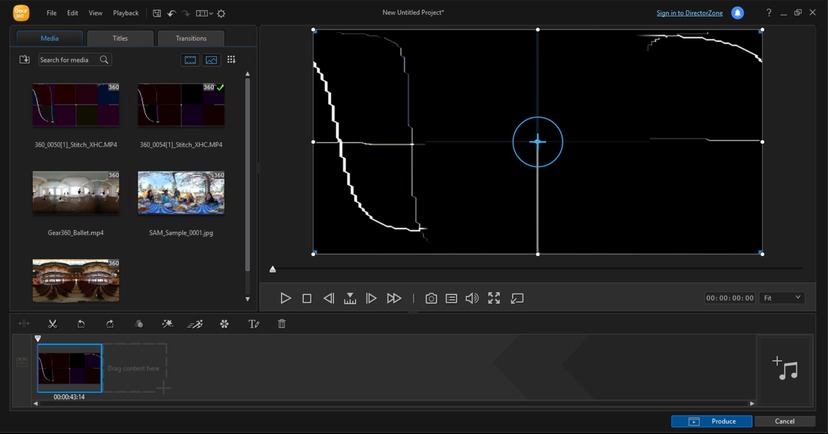Viewport: 828px width, 434px height.
Task: Toggle the video media filter button
Action: click(190, 60)
